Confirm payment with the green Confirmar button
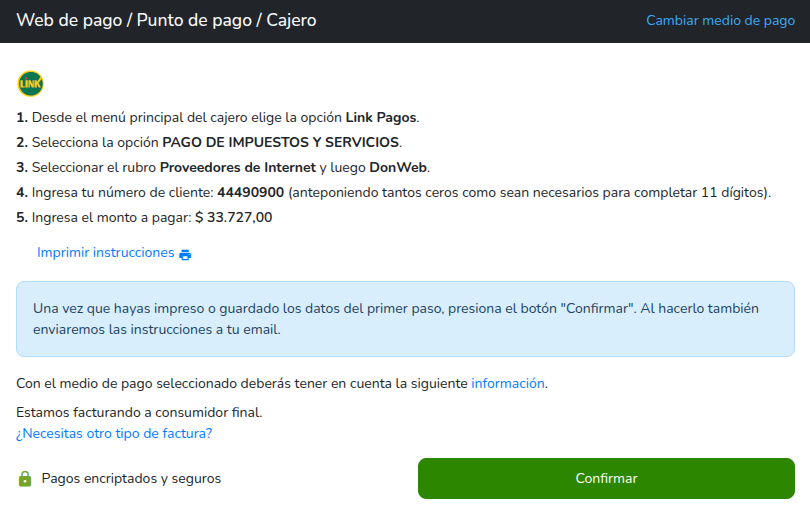This screenshot has width=810, height=516. [606, 478]
